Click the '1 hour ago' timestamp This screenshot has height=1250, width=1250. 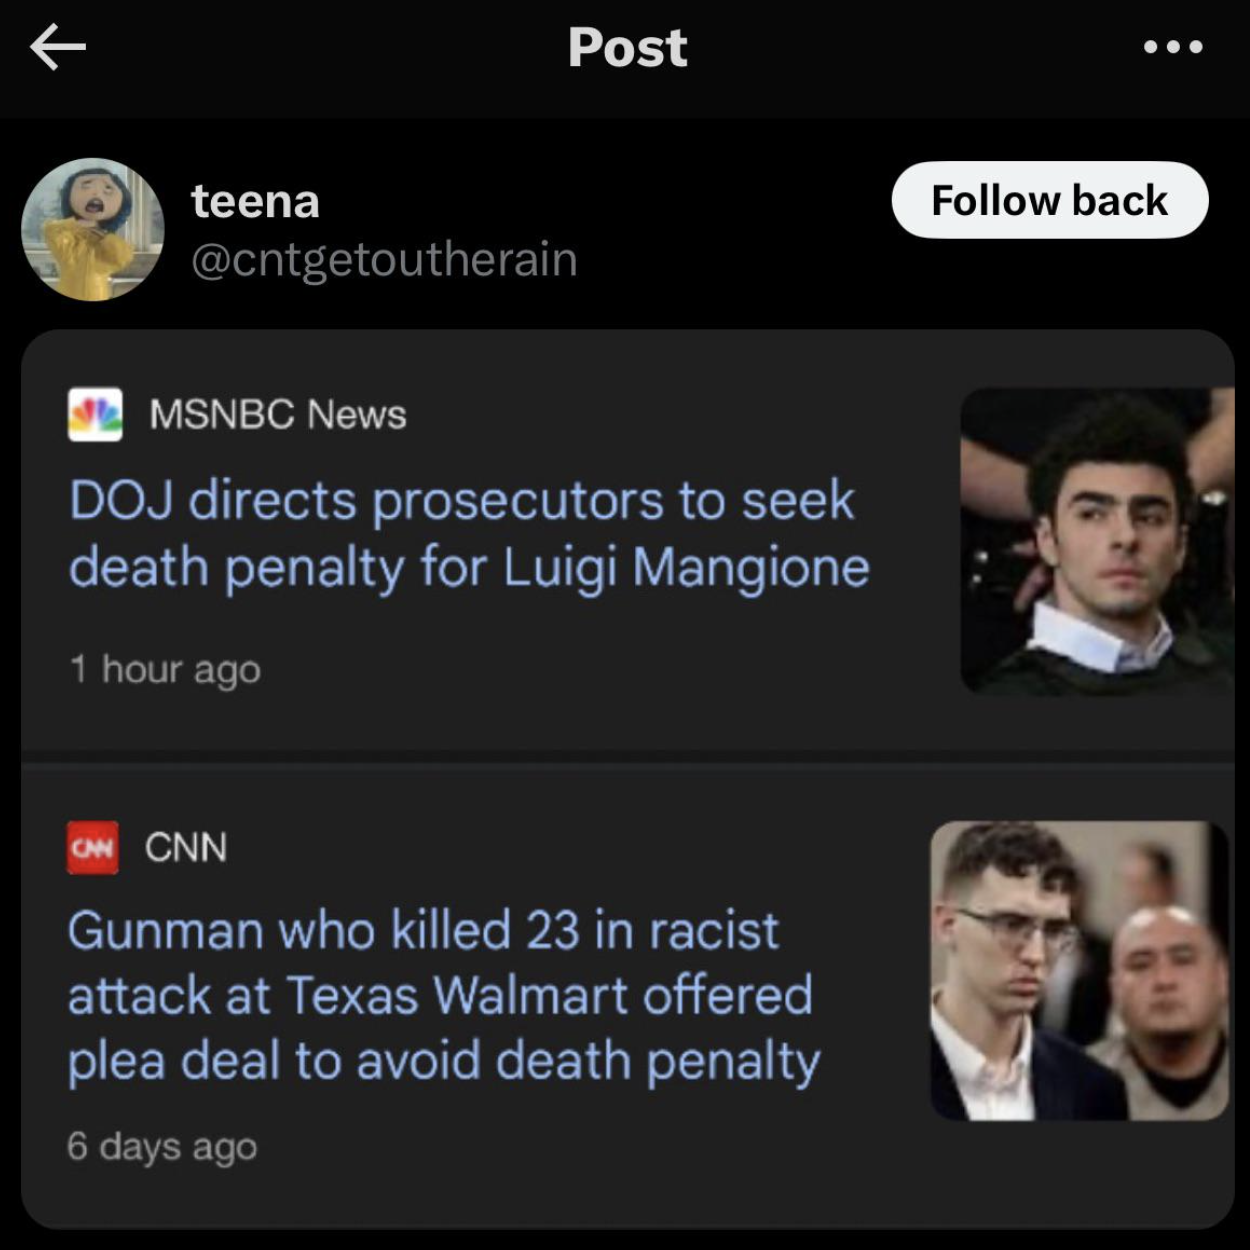[x=165, y=669]
